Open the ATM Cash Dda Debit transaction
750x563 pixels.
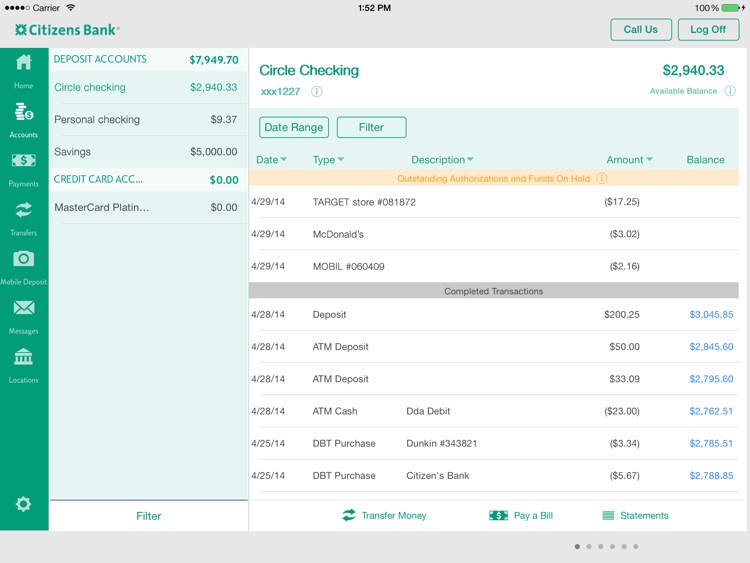(494, 411)
